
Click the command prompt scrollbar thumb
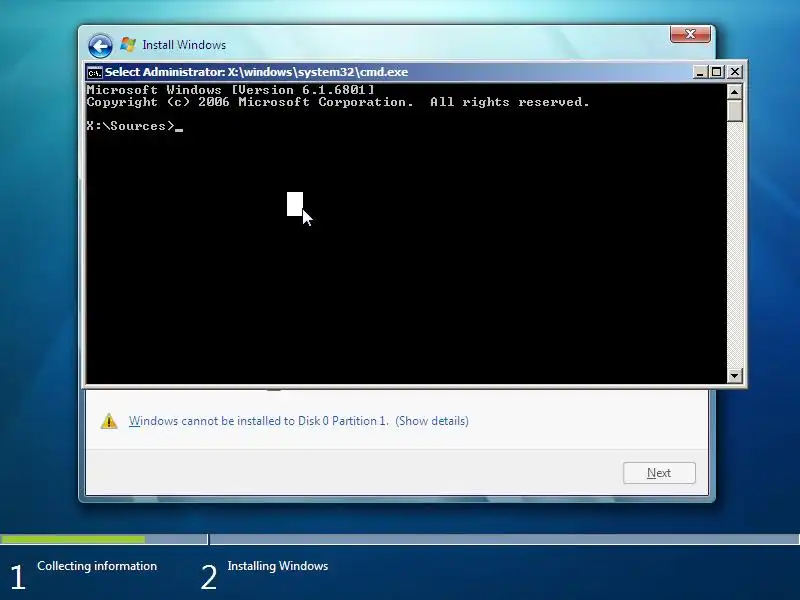click(734, 111)
